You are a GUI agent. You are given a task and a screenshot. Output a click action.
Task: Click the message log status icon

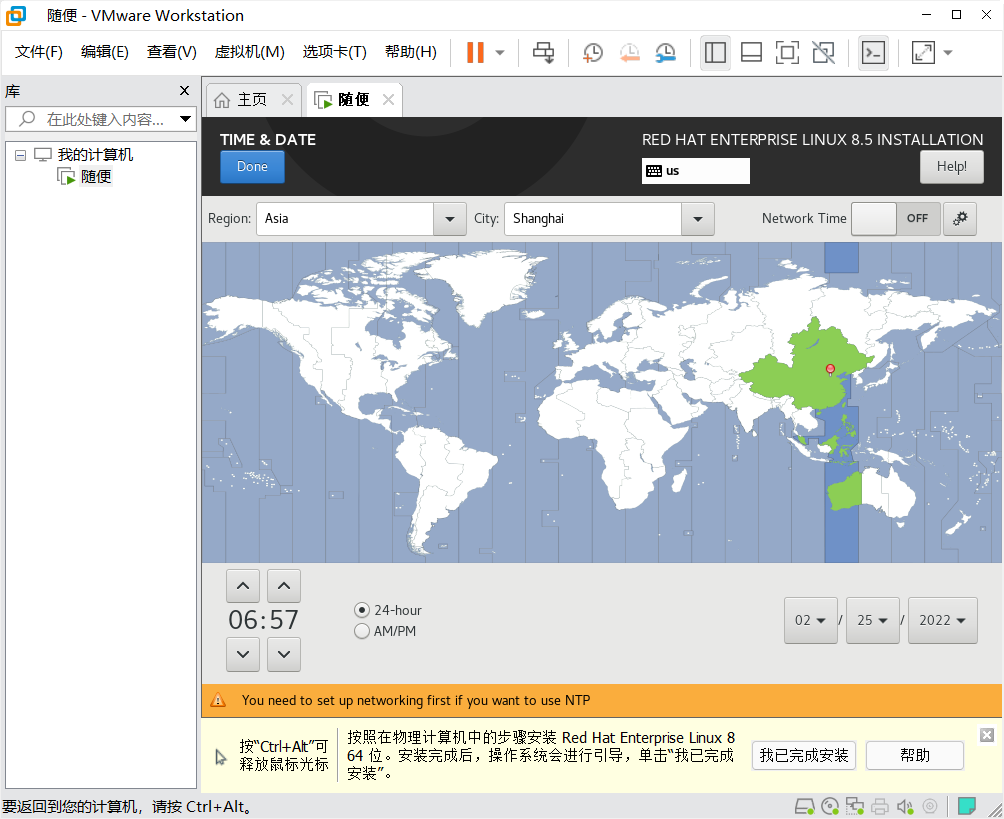pyautogui.click(x=966, y=806)
